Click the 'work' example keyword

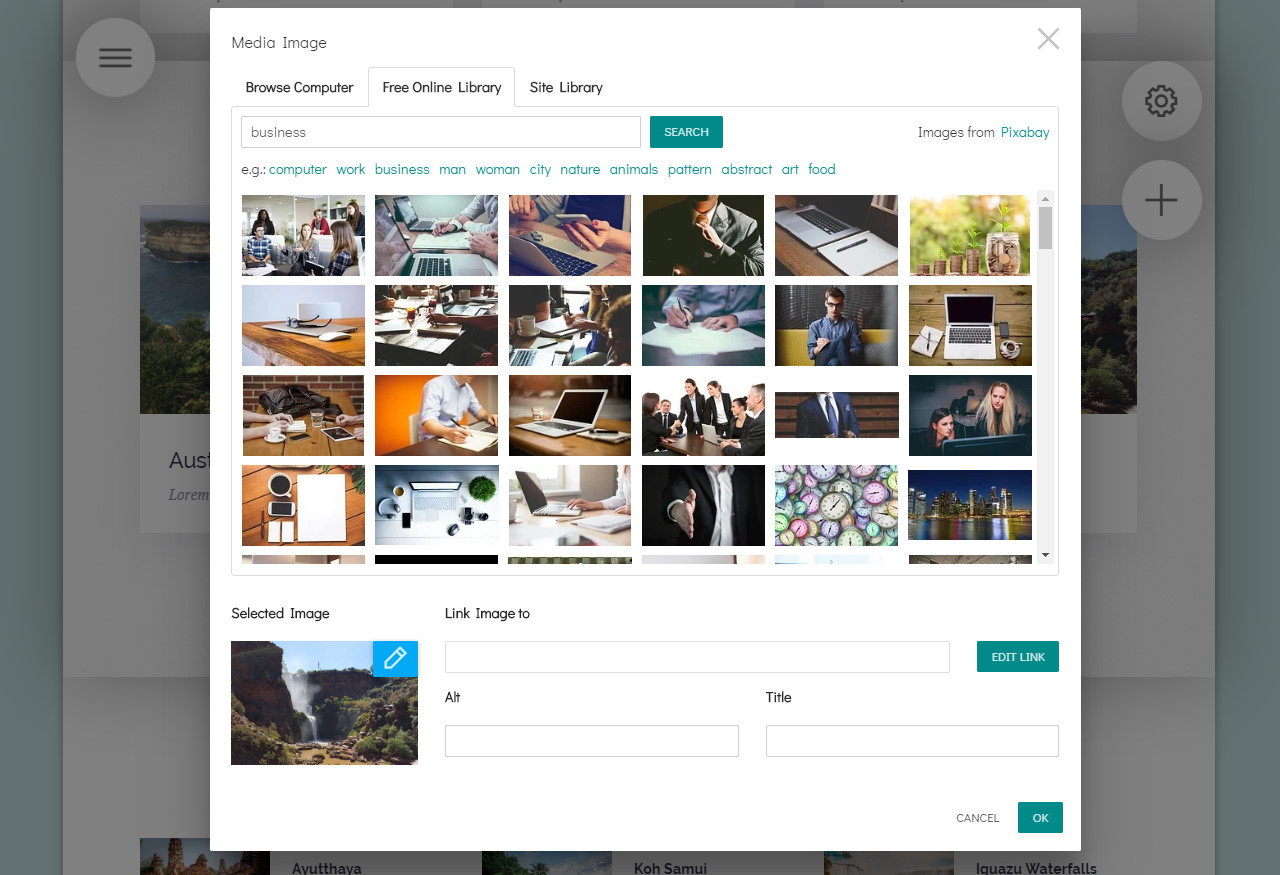pyautogui.click(x=351, y=169)
